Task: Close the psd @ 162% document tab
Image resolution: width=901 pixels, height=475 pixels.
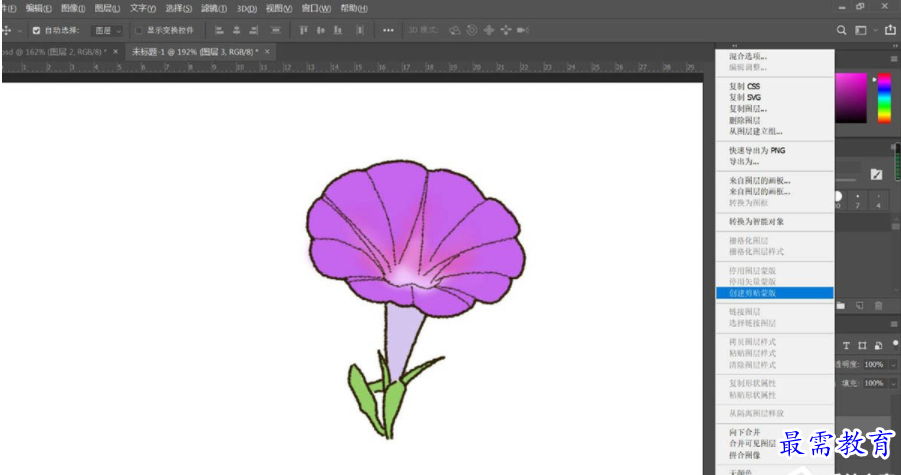Action: click(x=115, y=52)
